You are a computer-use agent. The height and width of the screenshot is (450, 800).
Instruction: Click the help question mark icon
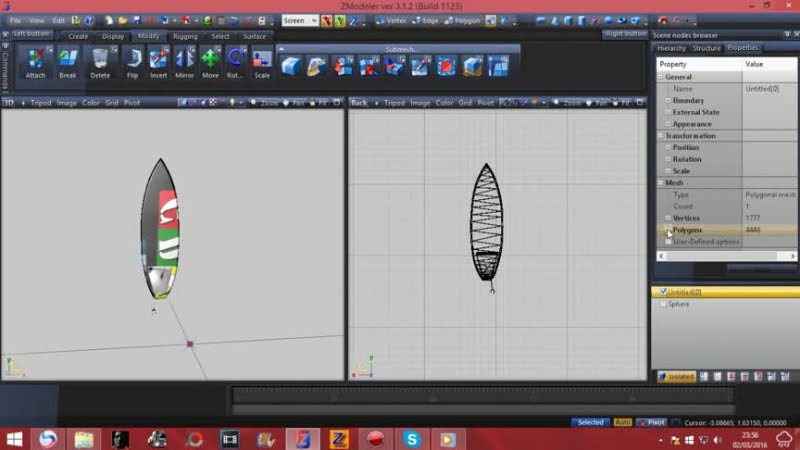pos(89,20)
